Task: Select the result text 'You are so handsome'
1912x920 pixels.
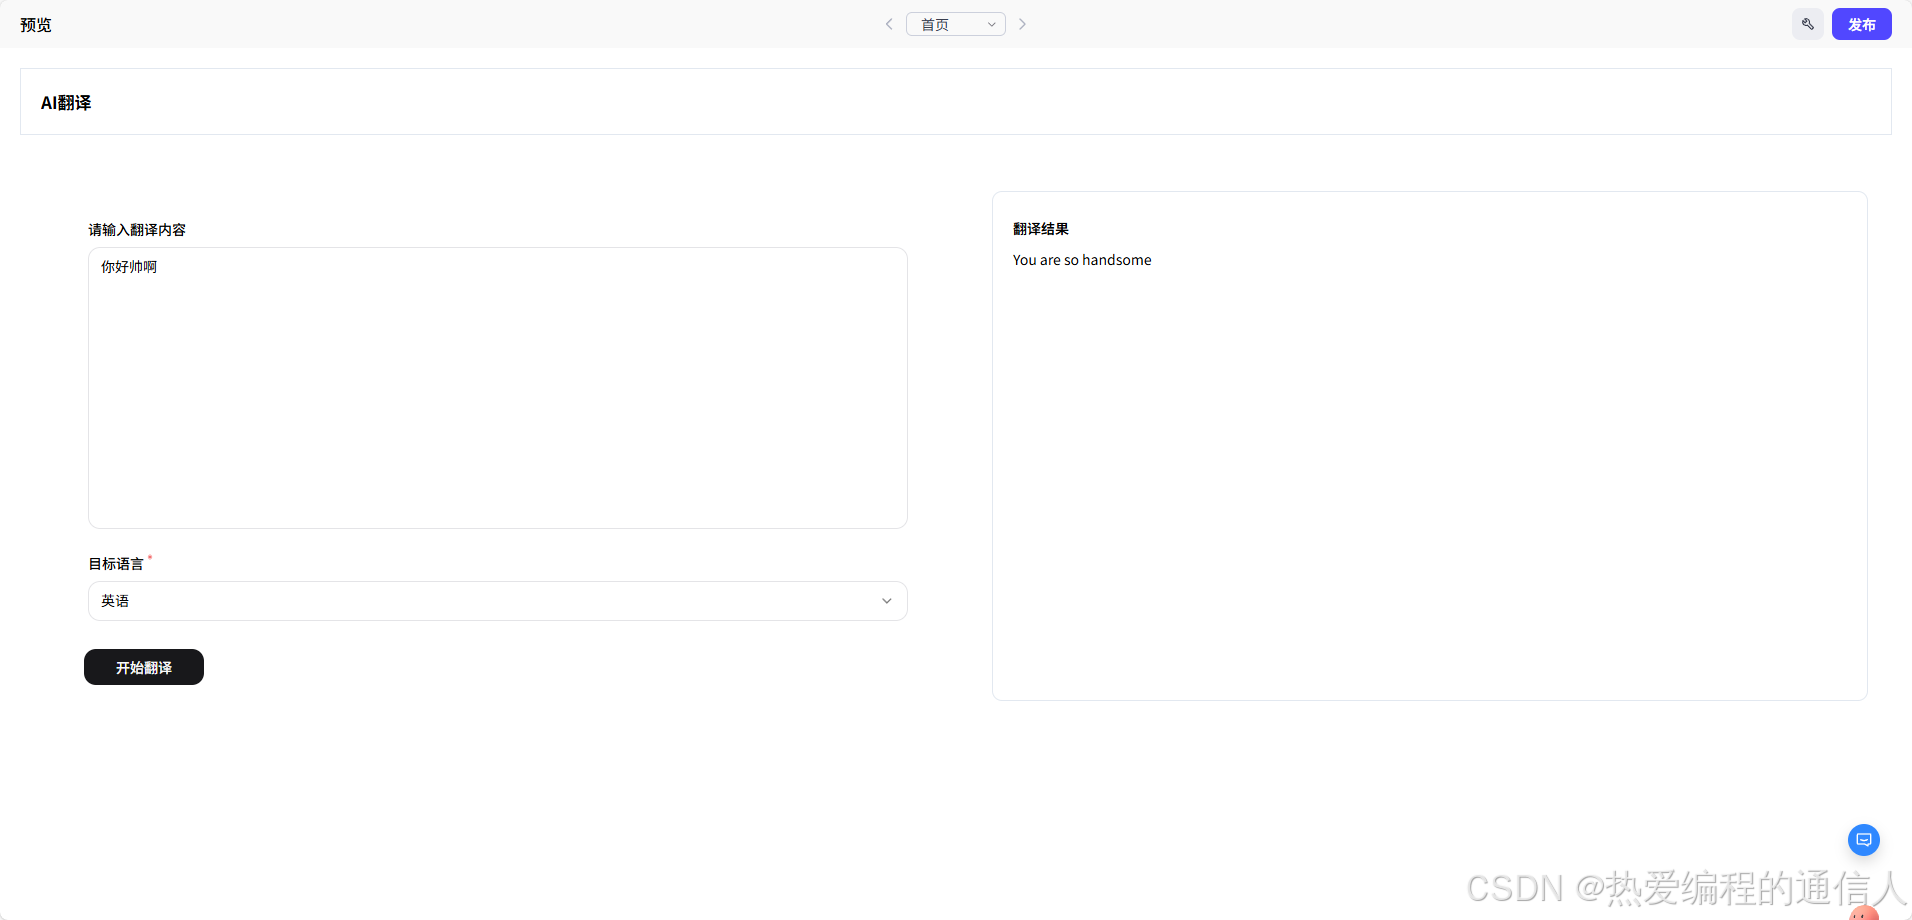Action: tap(1082, 260)
